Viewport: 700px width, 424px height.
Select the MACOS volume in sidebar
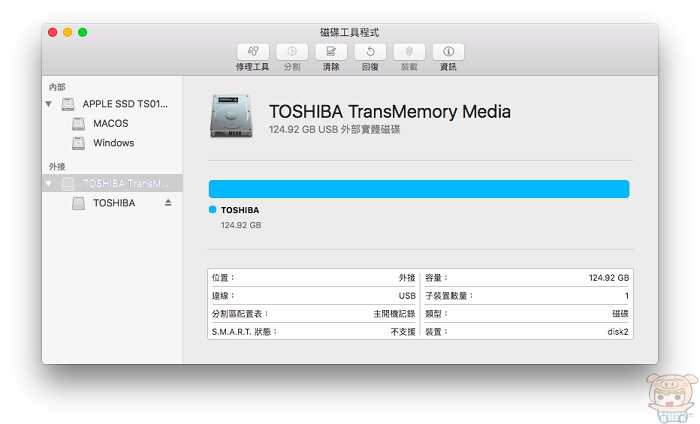point(110,124)
